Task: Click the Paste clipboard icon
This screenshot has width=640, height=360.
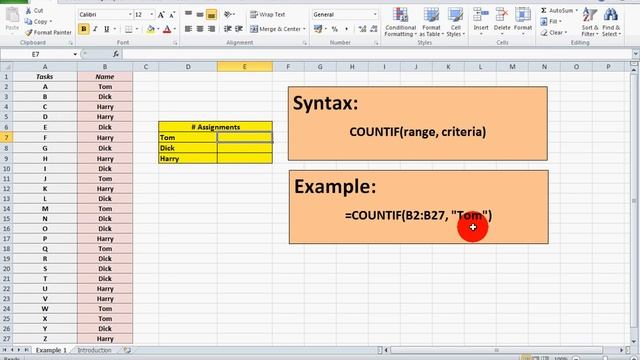Action: [12, 15]
